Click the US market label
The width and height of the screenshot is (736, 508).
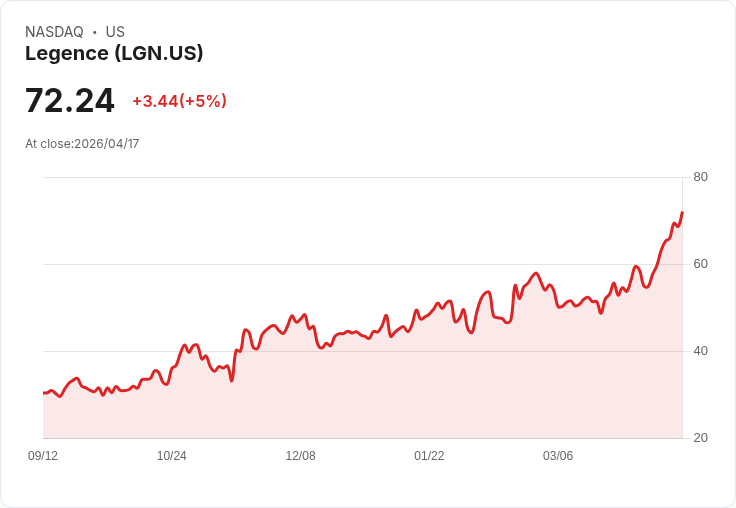click(115, 32)
